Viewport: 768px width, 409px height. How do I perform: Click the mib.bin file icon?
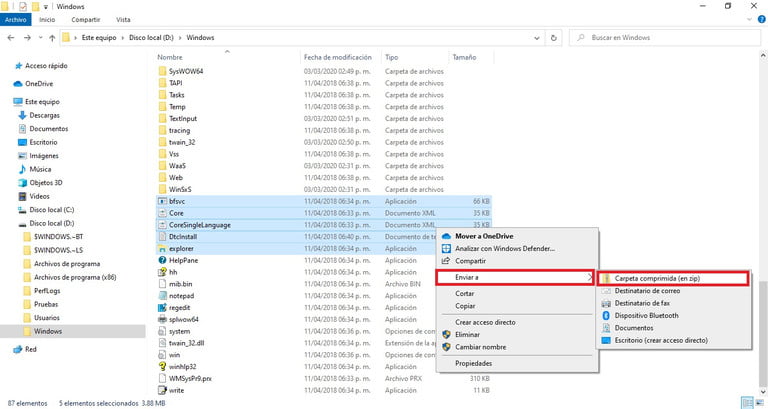[x=163, y=284]
